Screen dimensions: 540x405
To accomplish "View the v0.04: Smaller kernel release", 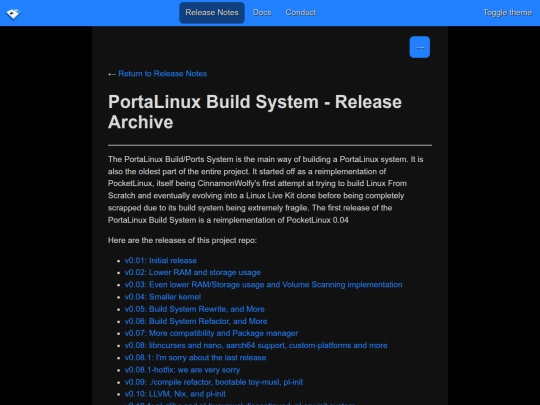I will 163,297.
